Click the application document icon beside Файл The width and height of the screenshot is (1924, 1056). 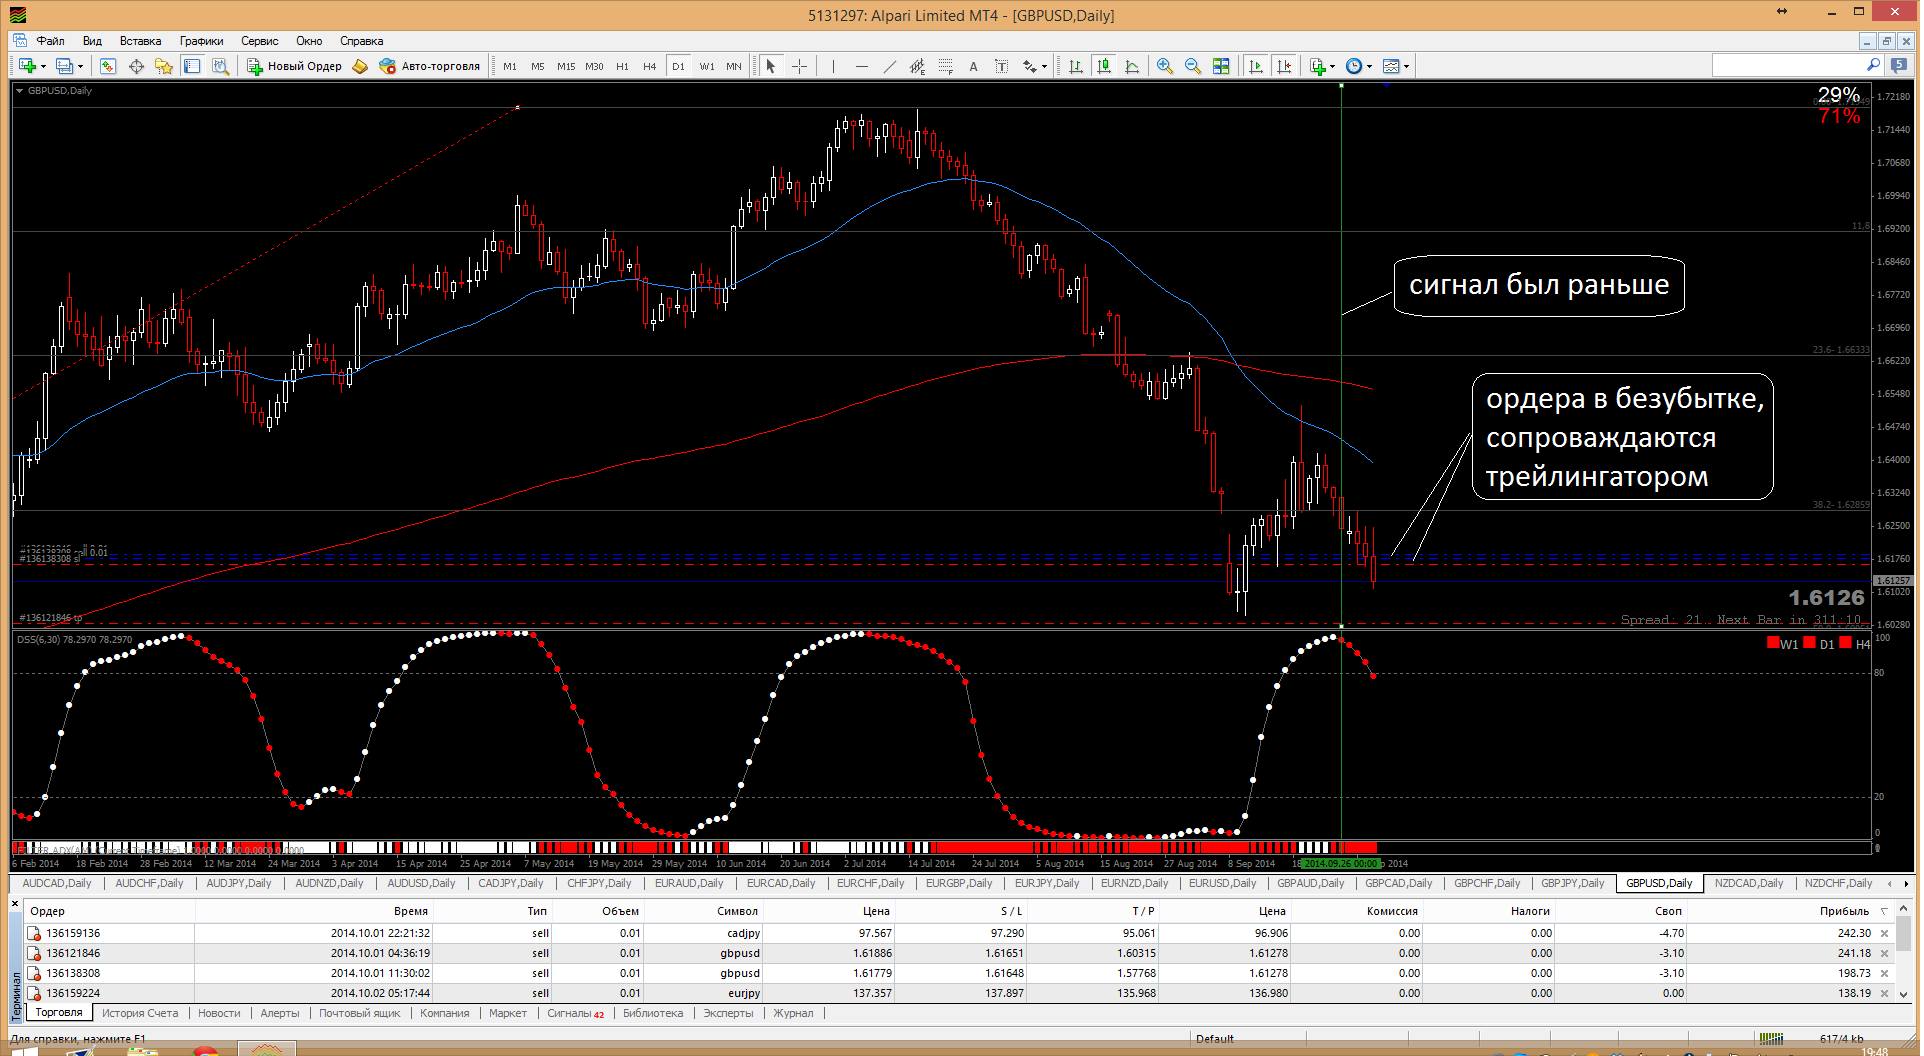[x=20, y=41]
